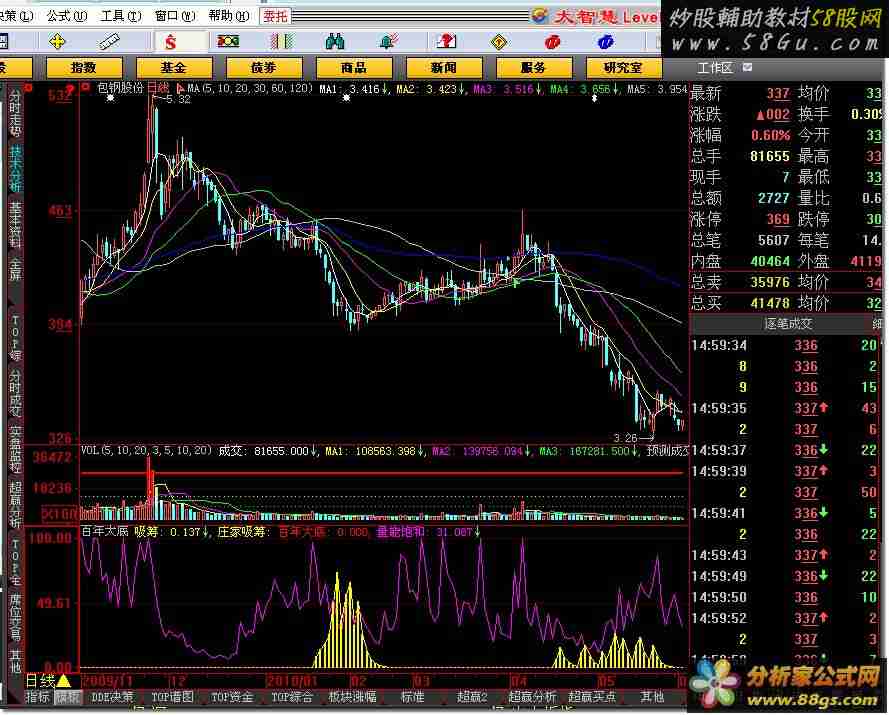Click the small red square beside 包钢股份 title
Viewport: 889px width, 715px height.
[86, 87]
